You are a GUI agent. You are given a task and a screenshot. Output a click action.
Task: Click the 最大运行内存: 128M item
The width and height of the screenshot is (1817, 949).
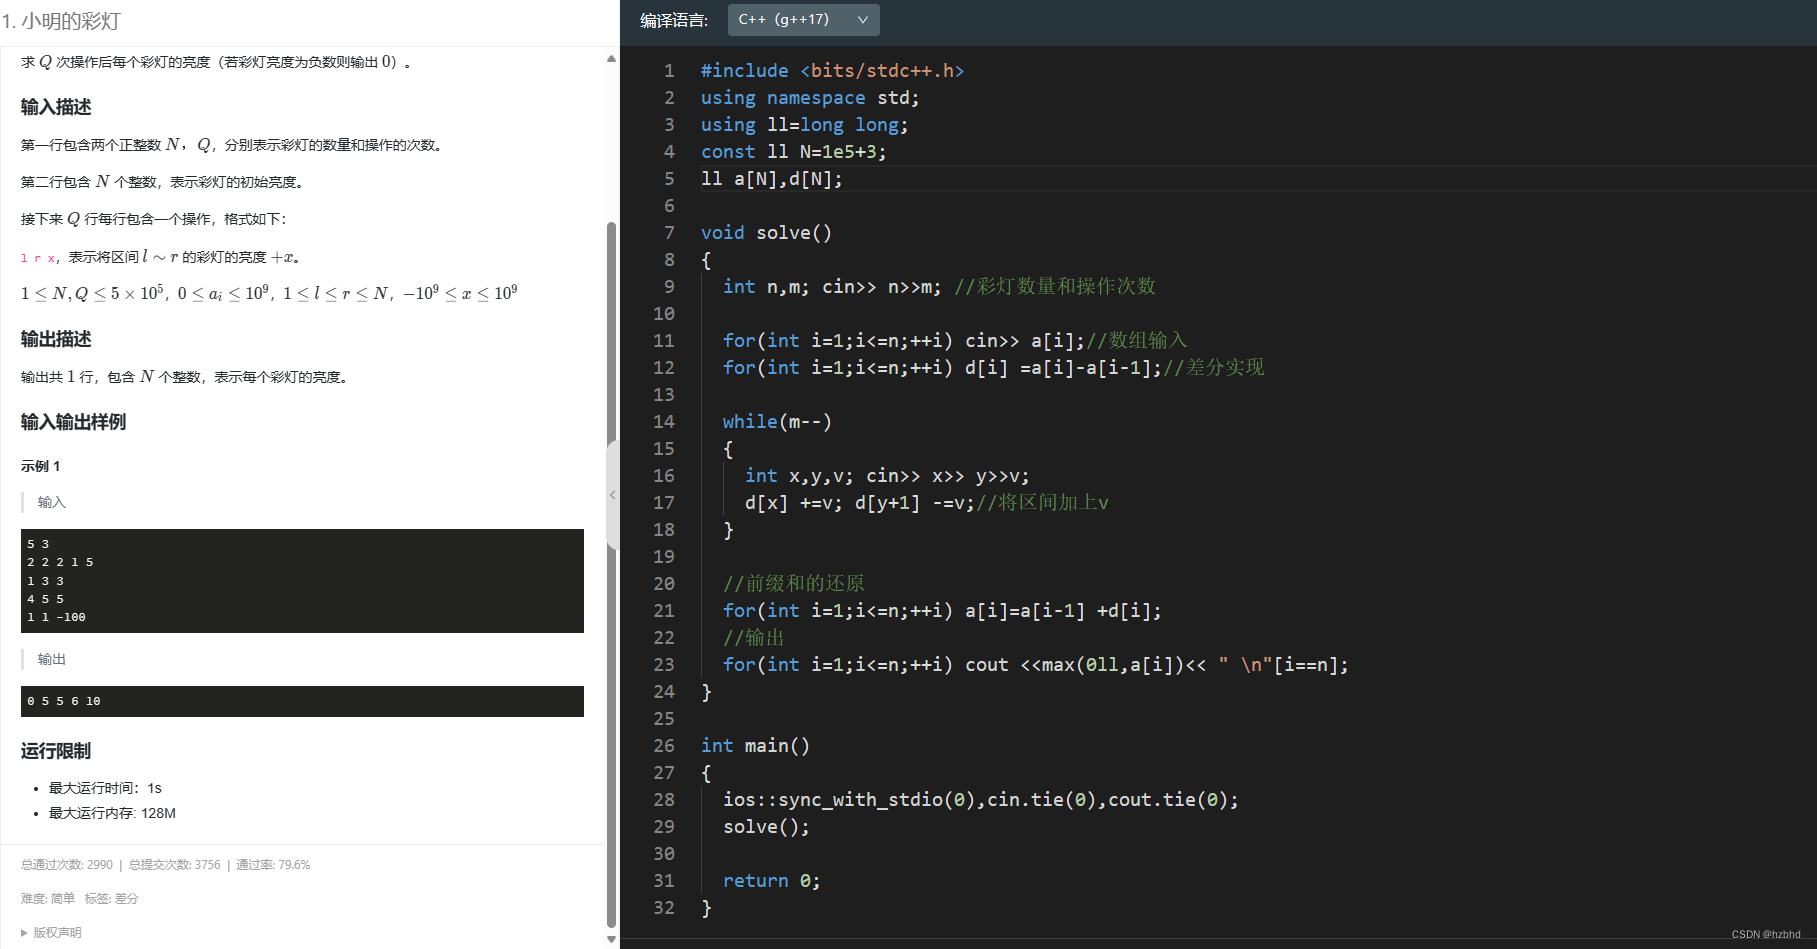tap(112, 813)
